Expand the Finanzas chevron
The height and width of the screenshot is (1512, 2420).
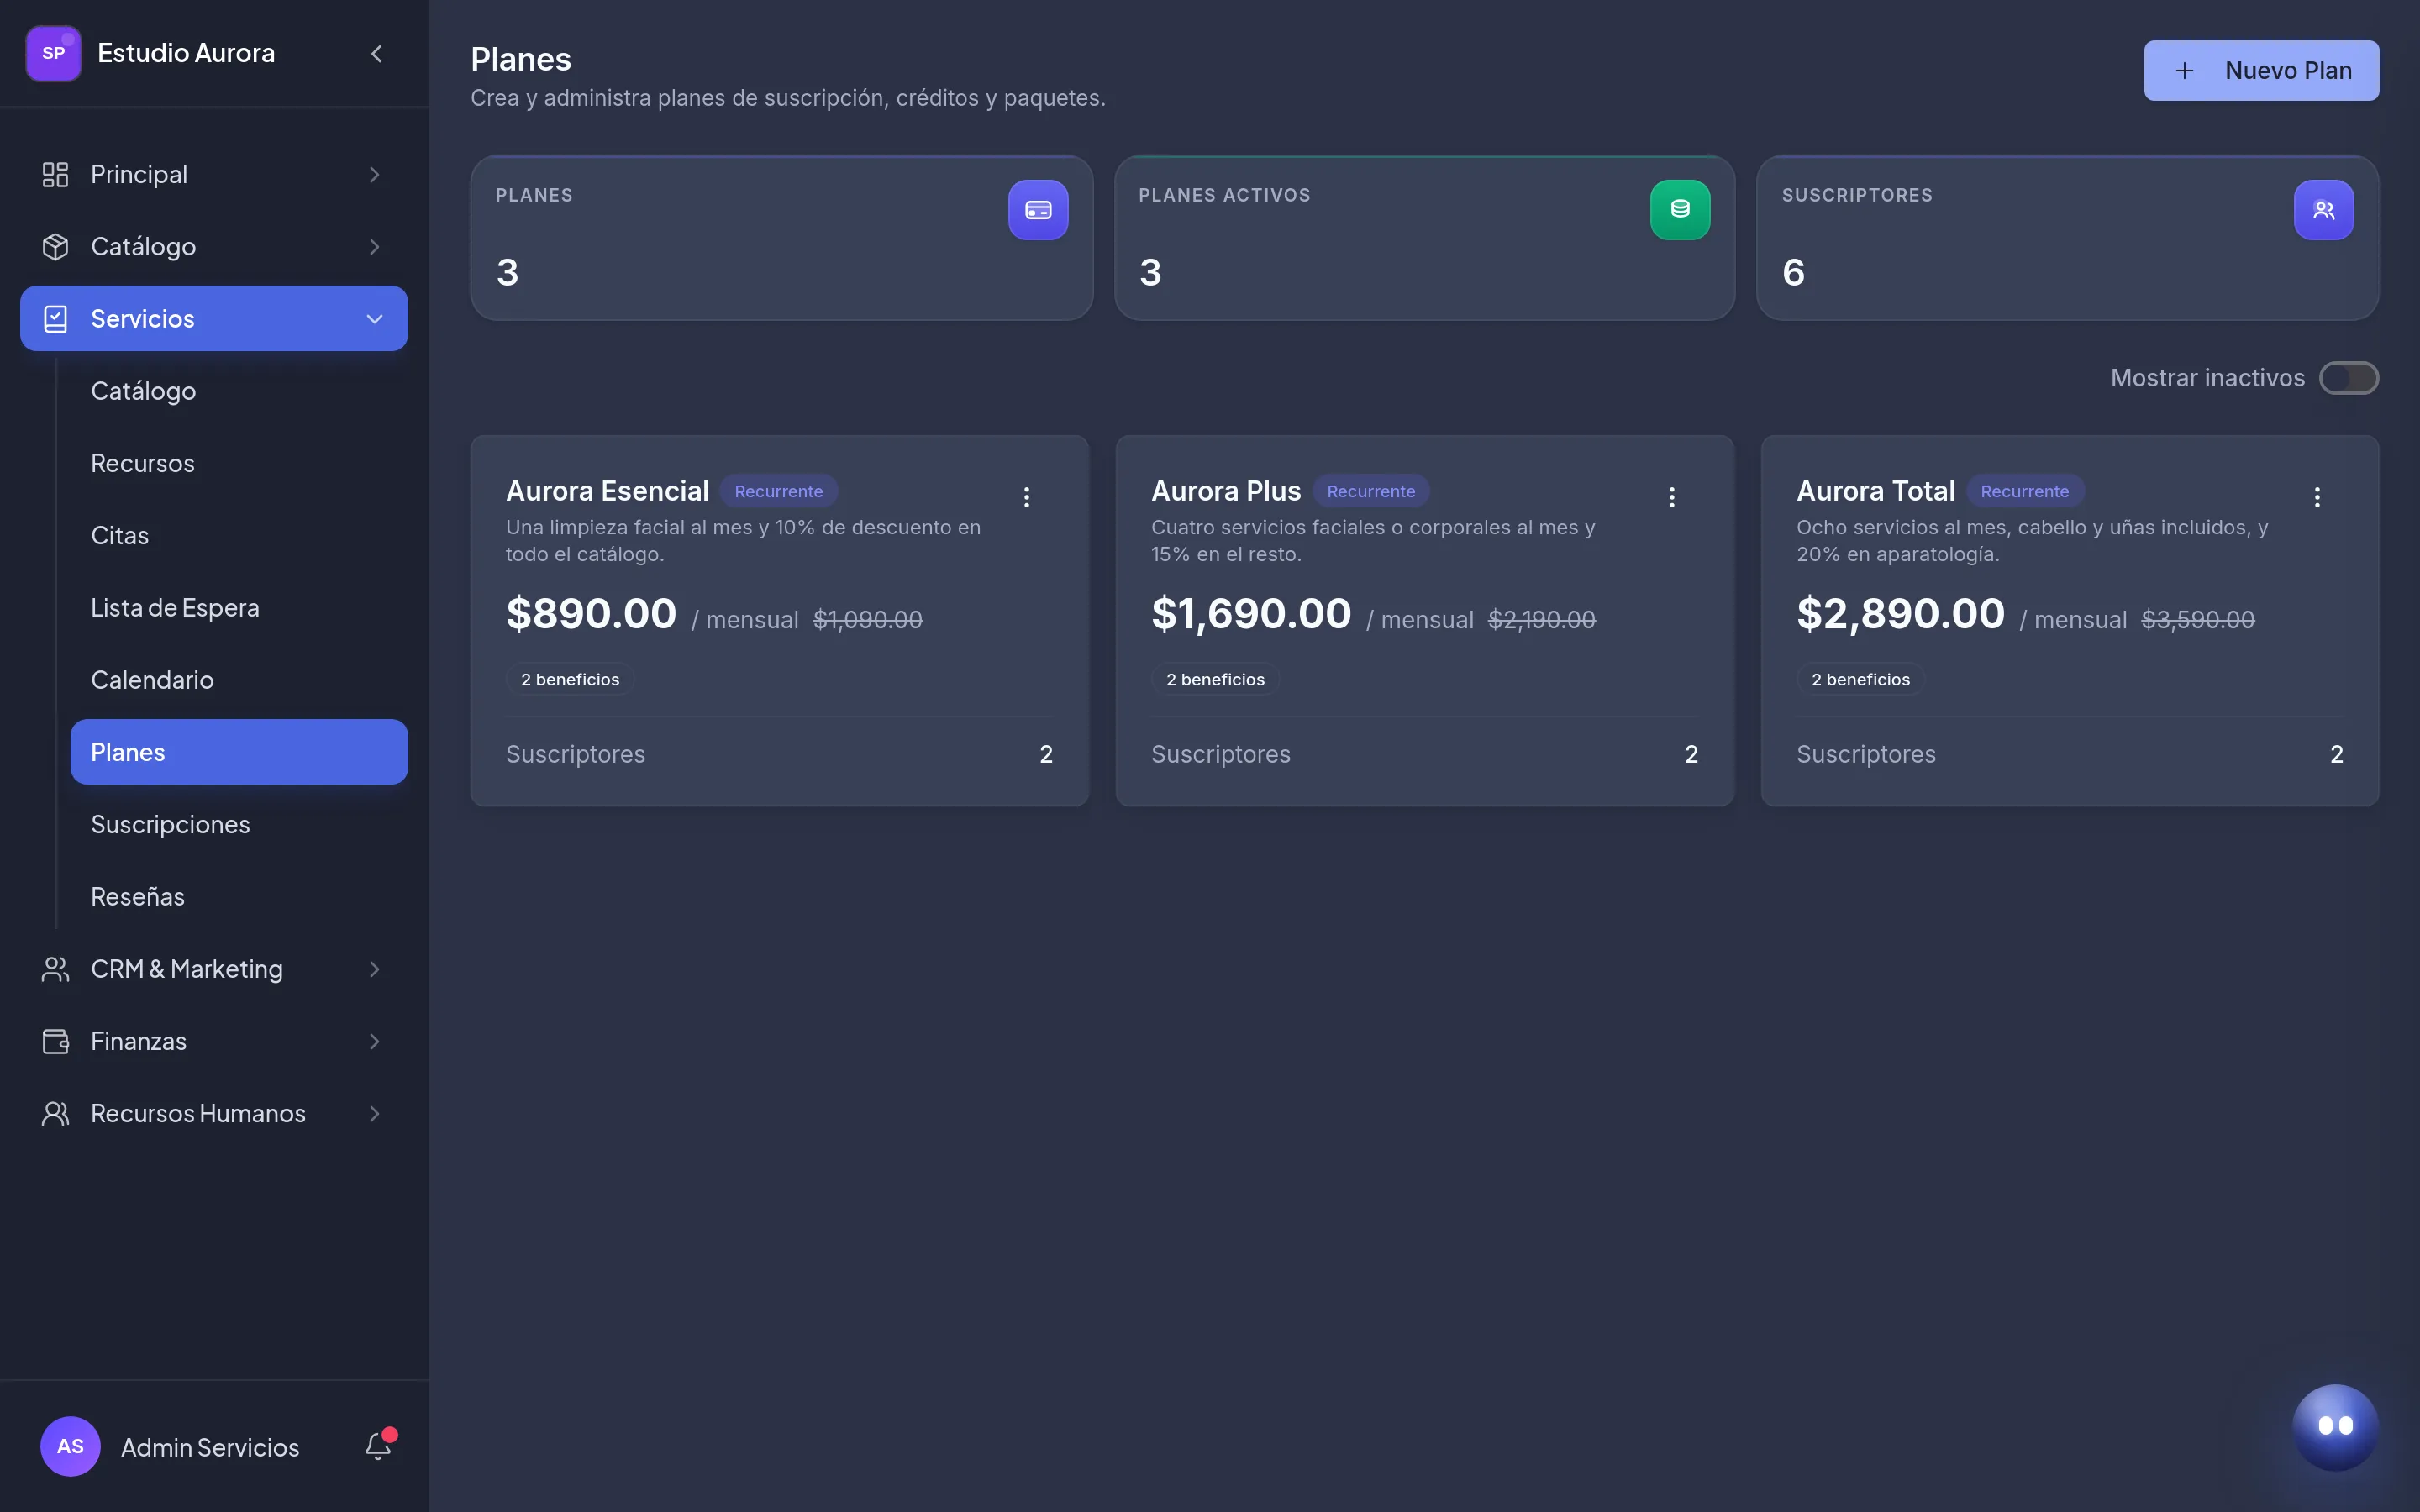pyautogui.click(x=374, y=1041)
